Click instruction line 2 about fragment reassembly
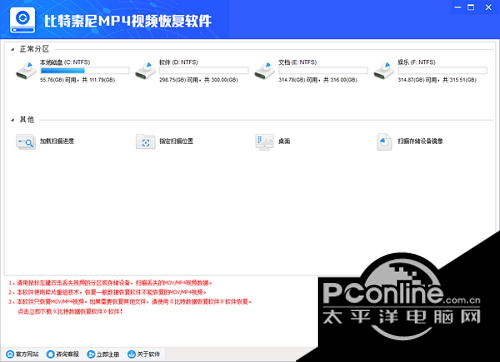Screen dimensions: 500x362 click(x=107, y=292)
